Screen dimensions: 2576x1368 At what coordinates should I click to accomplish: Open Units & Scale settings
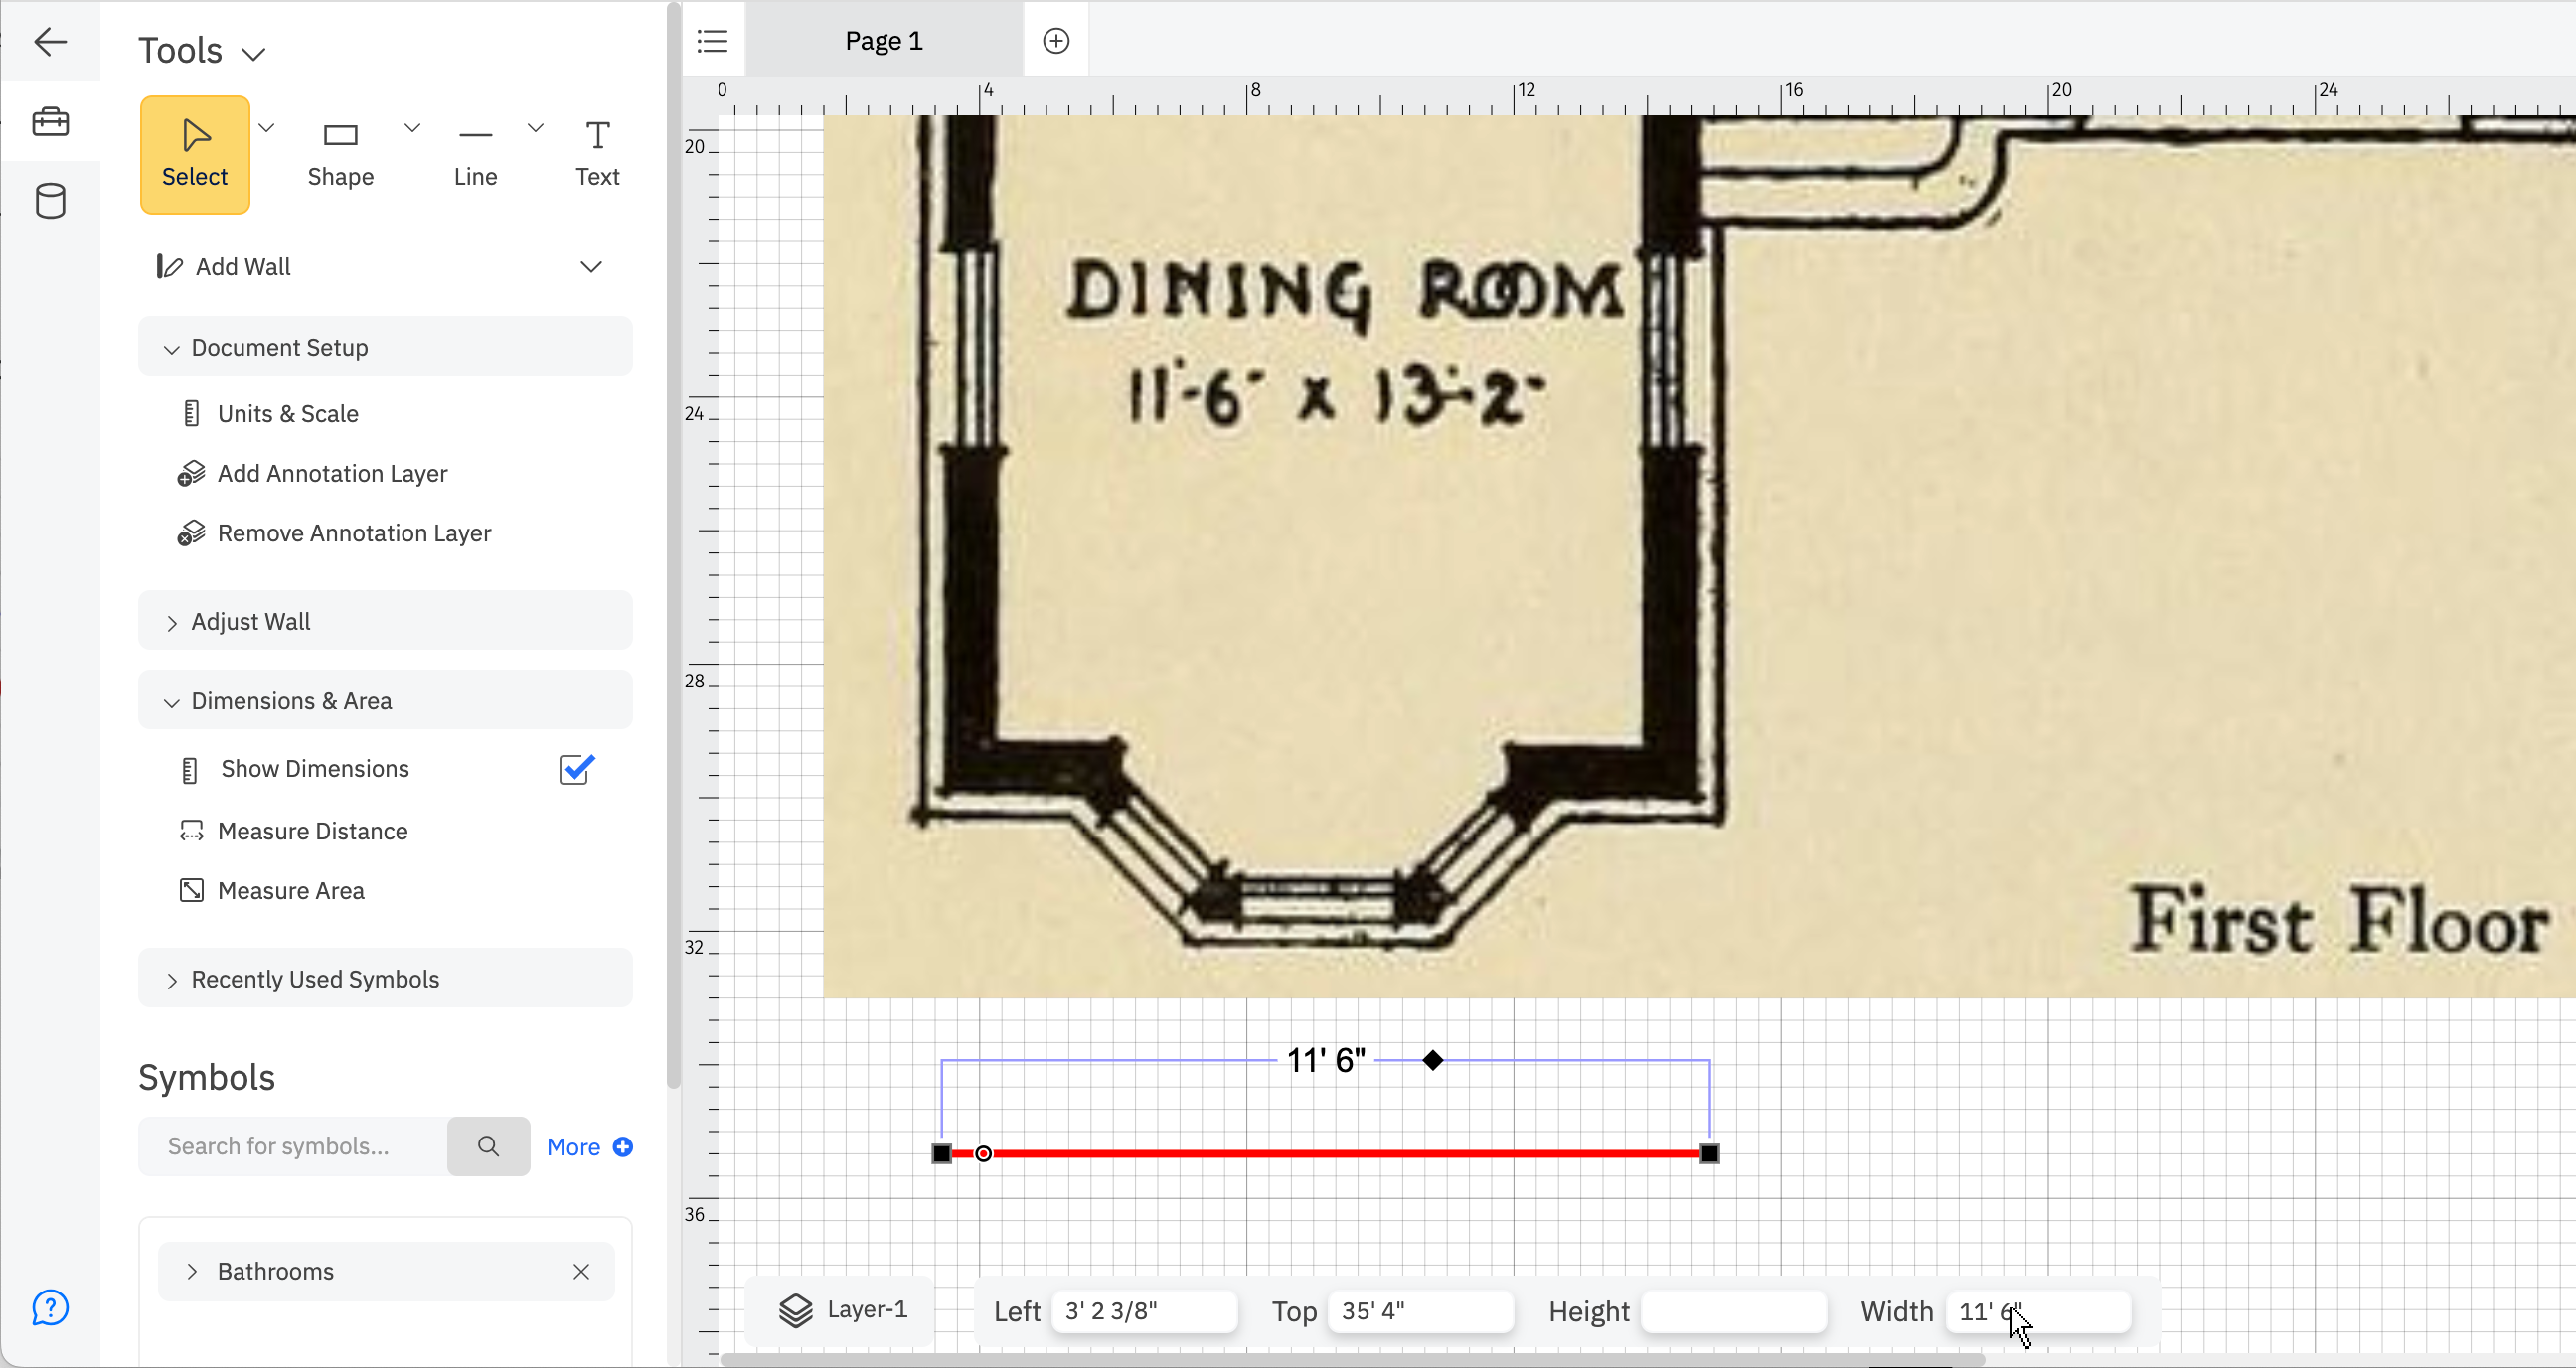tap(288, 413)
